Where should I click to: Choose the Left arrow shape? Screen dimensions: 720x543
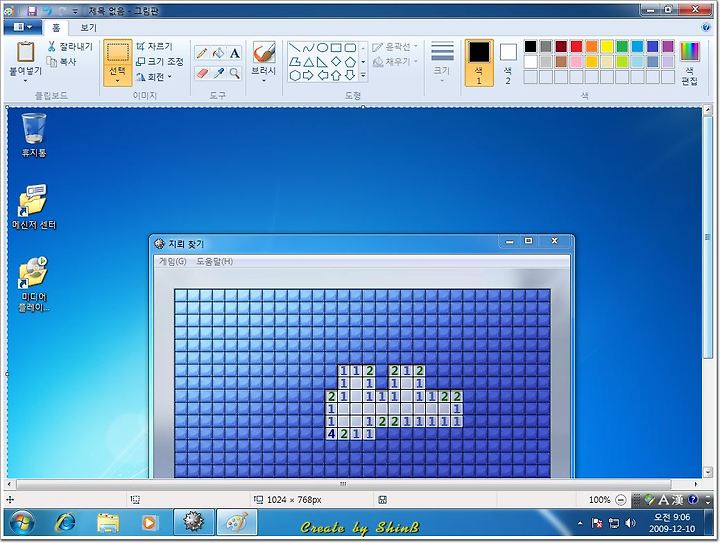322,75
